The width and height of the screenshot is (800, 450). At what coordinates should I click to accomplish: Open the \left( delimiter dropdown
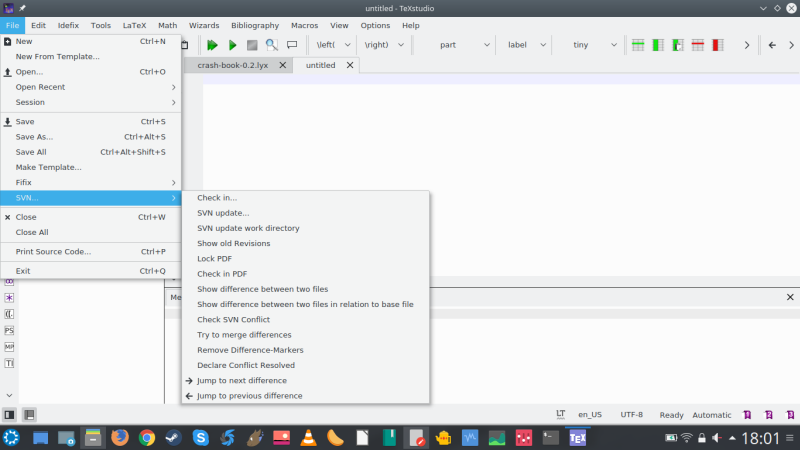[x=334, y=45]
